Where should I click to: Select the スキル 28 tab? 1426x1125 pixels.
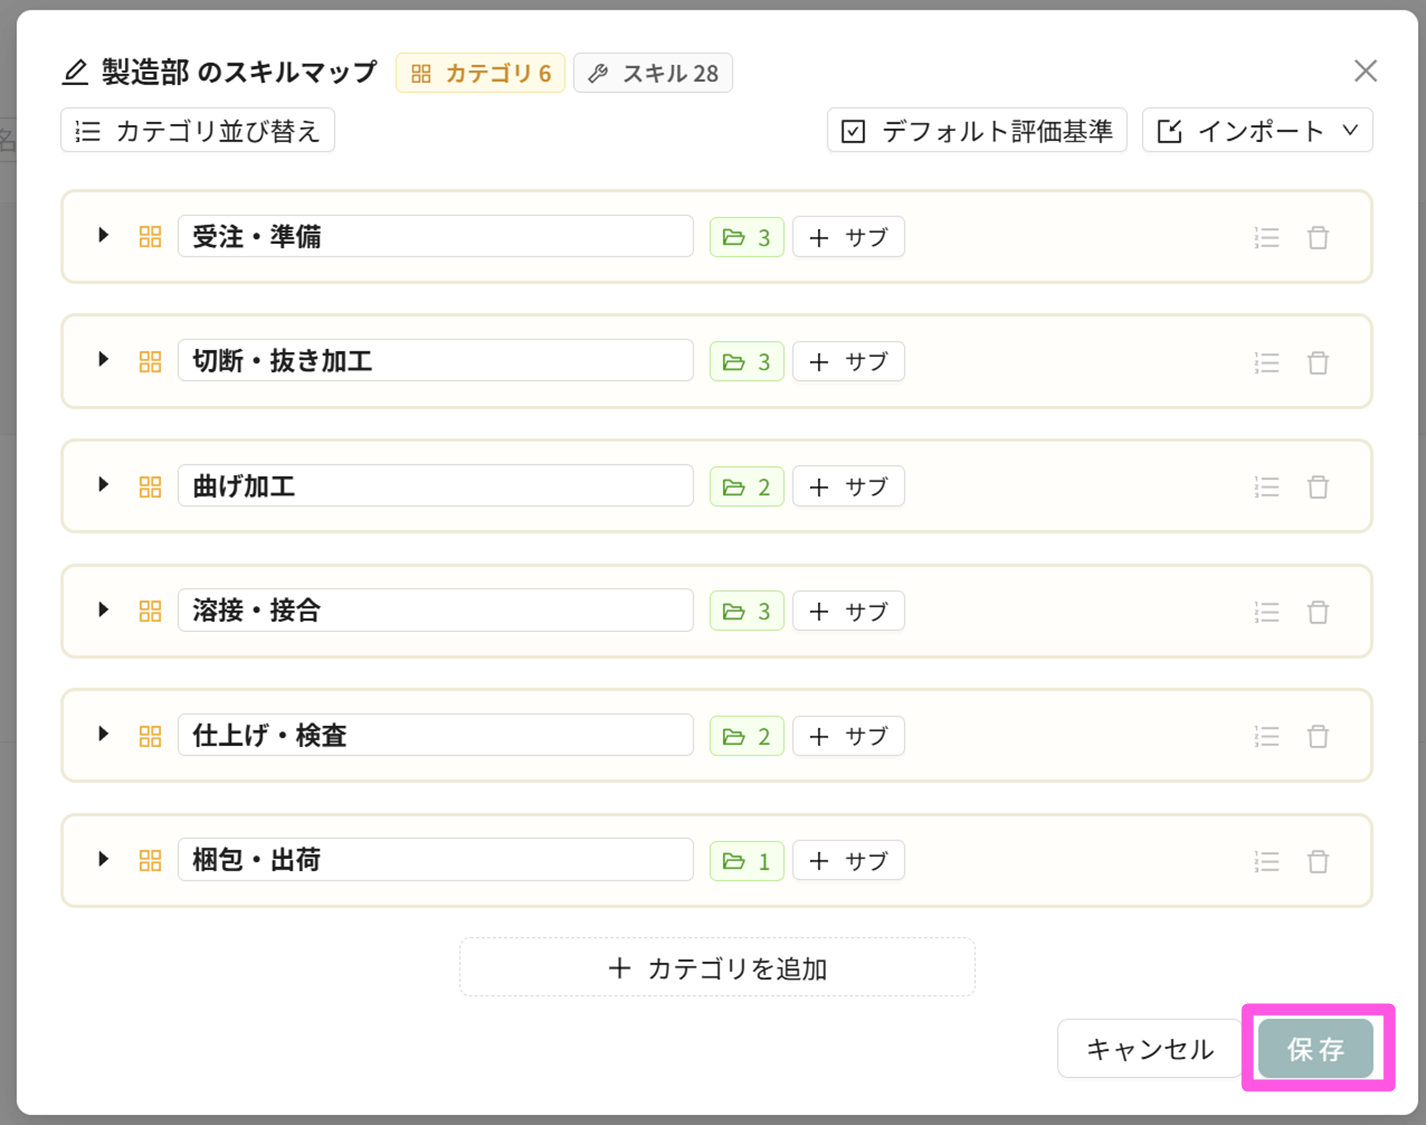[x=653, y=73]
